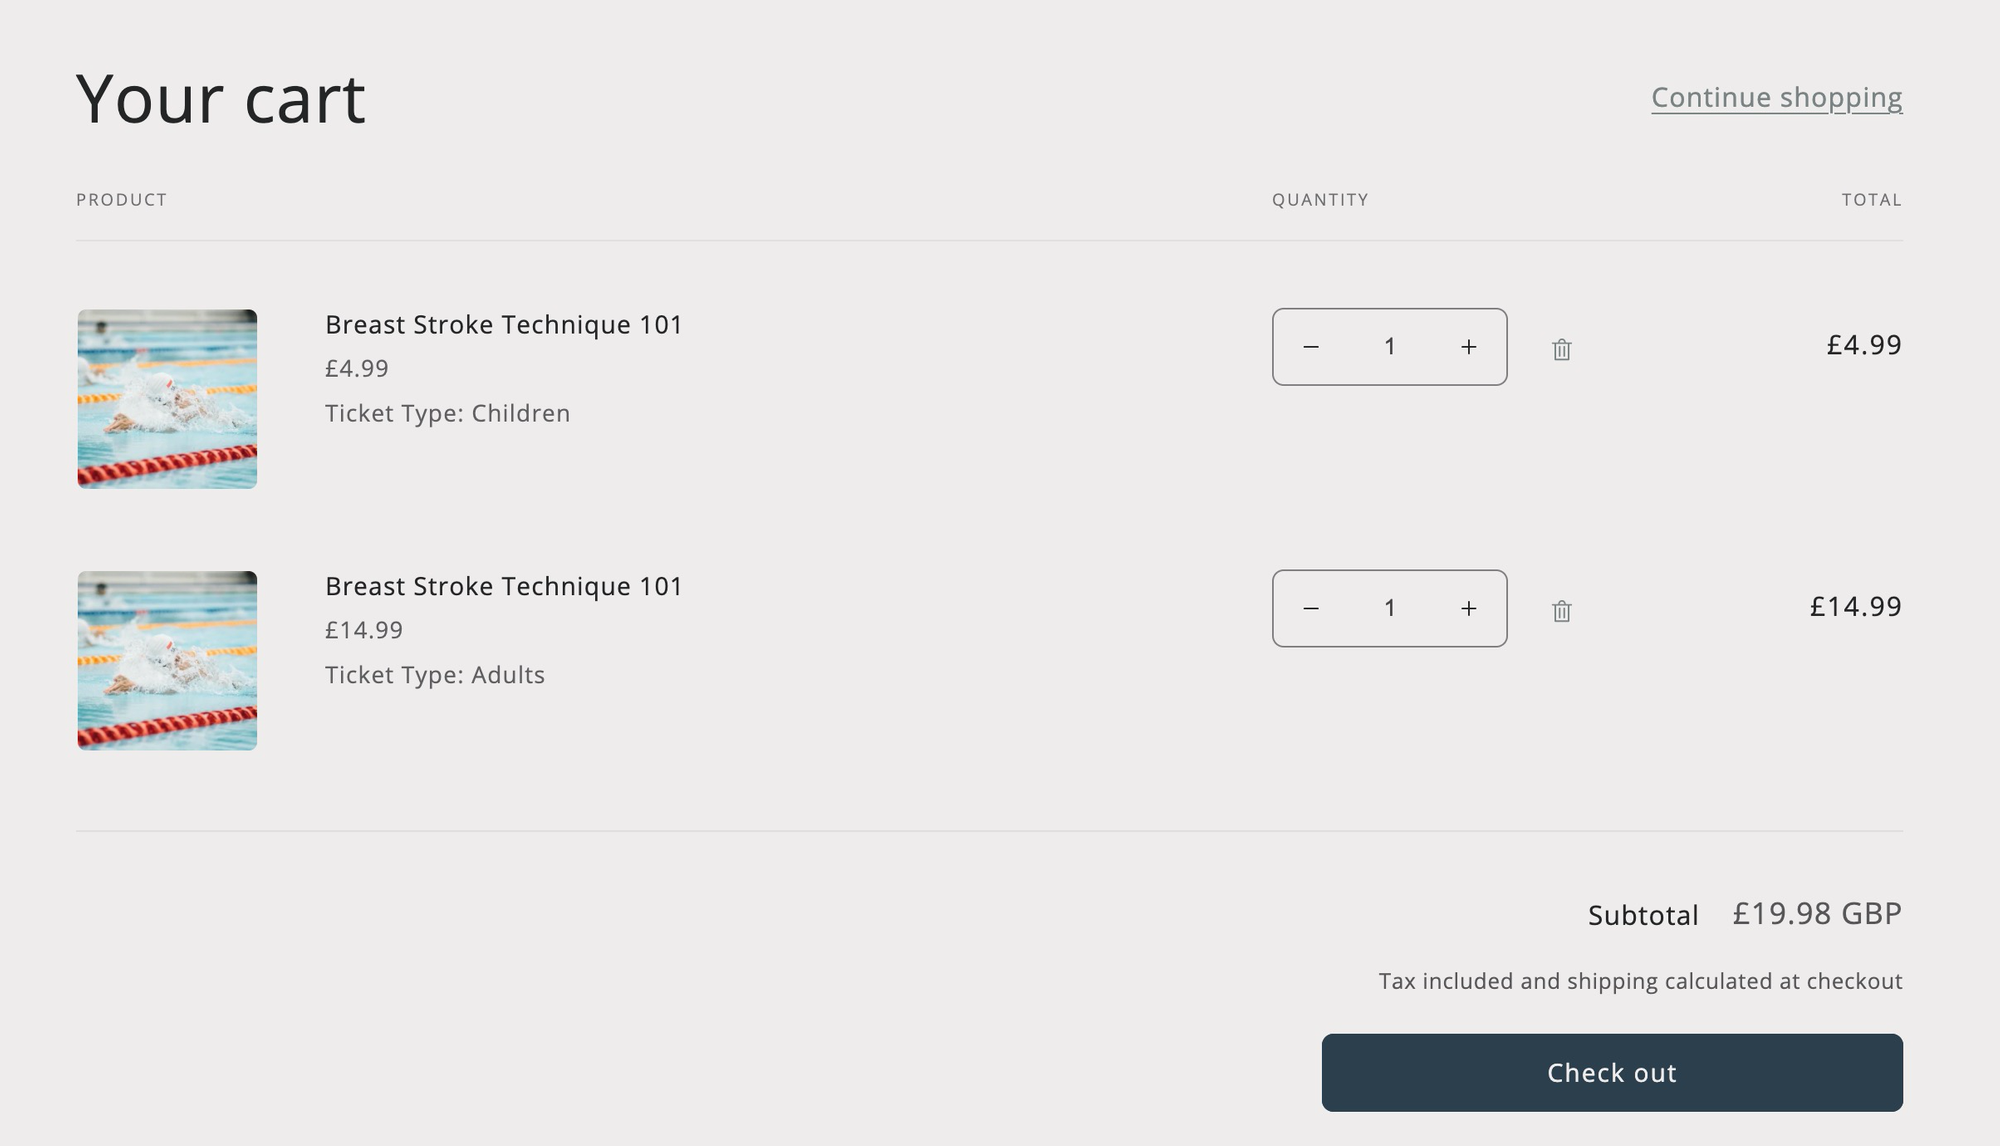Click the decrement button for Adults ticket
This screenshot has height=1146, width=2000.
(x=1312, y=607)
